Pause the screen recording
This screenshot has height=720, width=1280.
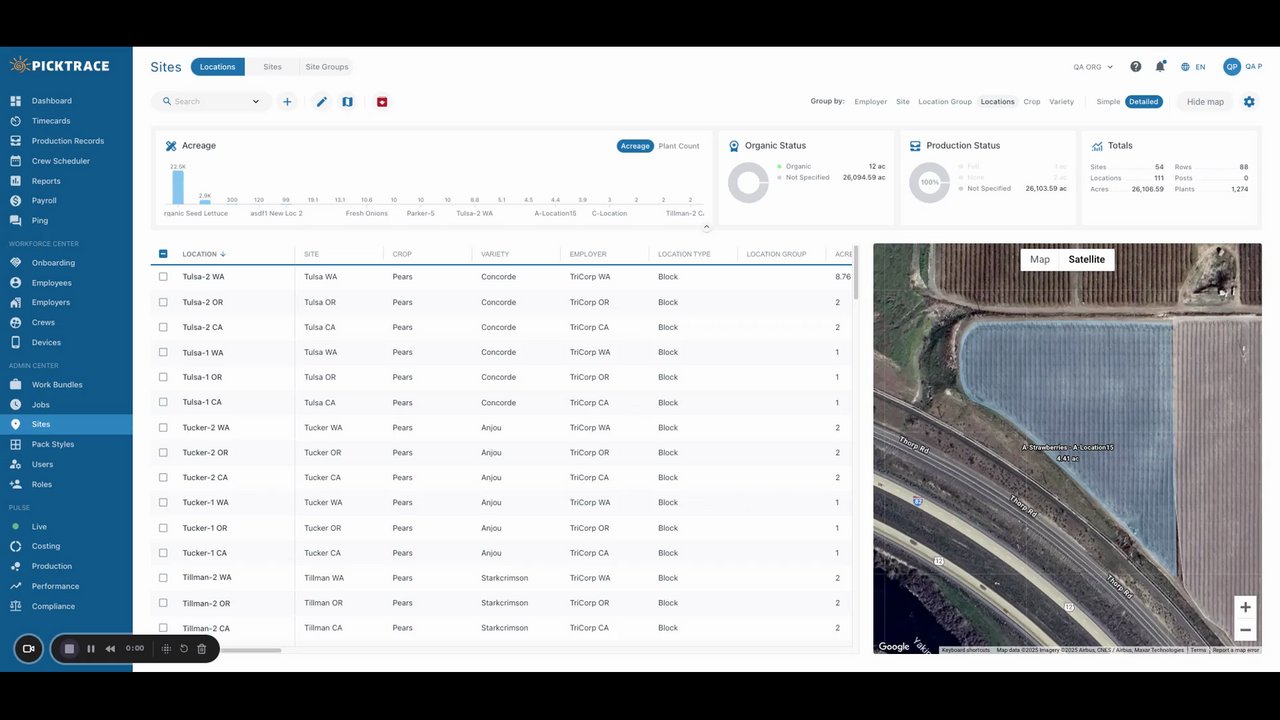point(91,649)
